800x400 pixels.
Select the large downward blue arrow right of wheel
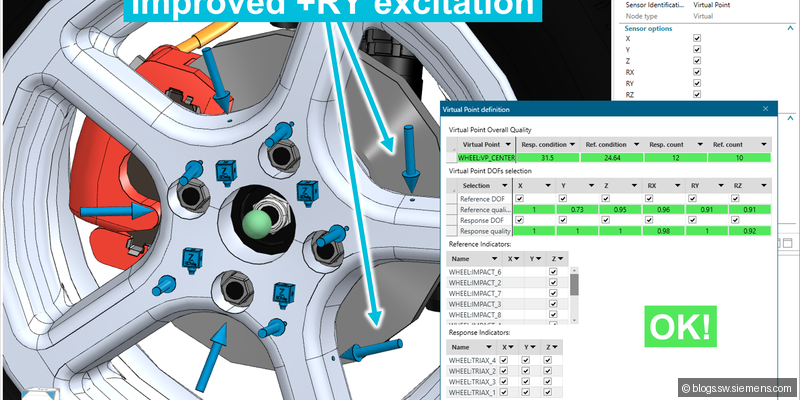(x=410, y=158)
